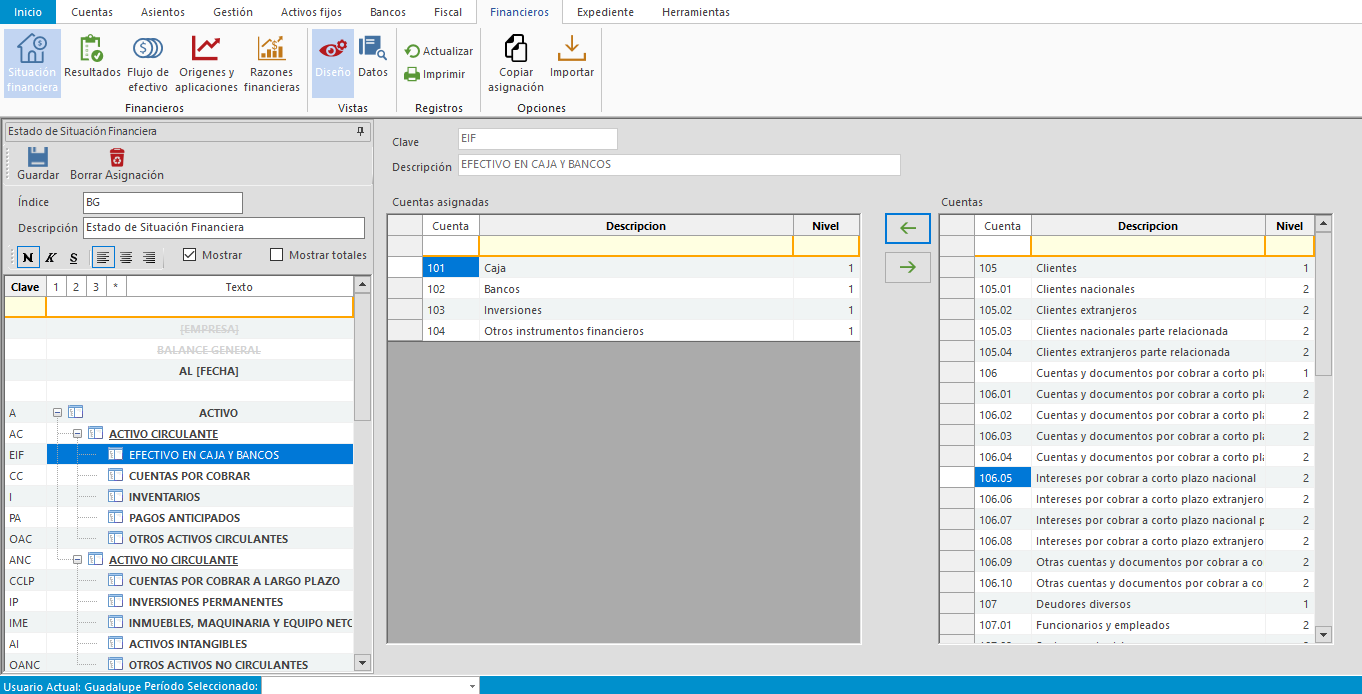1362x694 pixels.
Task: Click the left arrow assign-account button
Action: (x=907, y=228)
